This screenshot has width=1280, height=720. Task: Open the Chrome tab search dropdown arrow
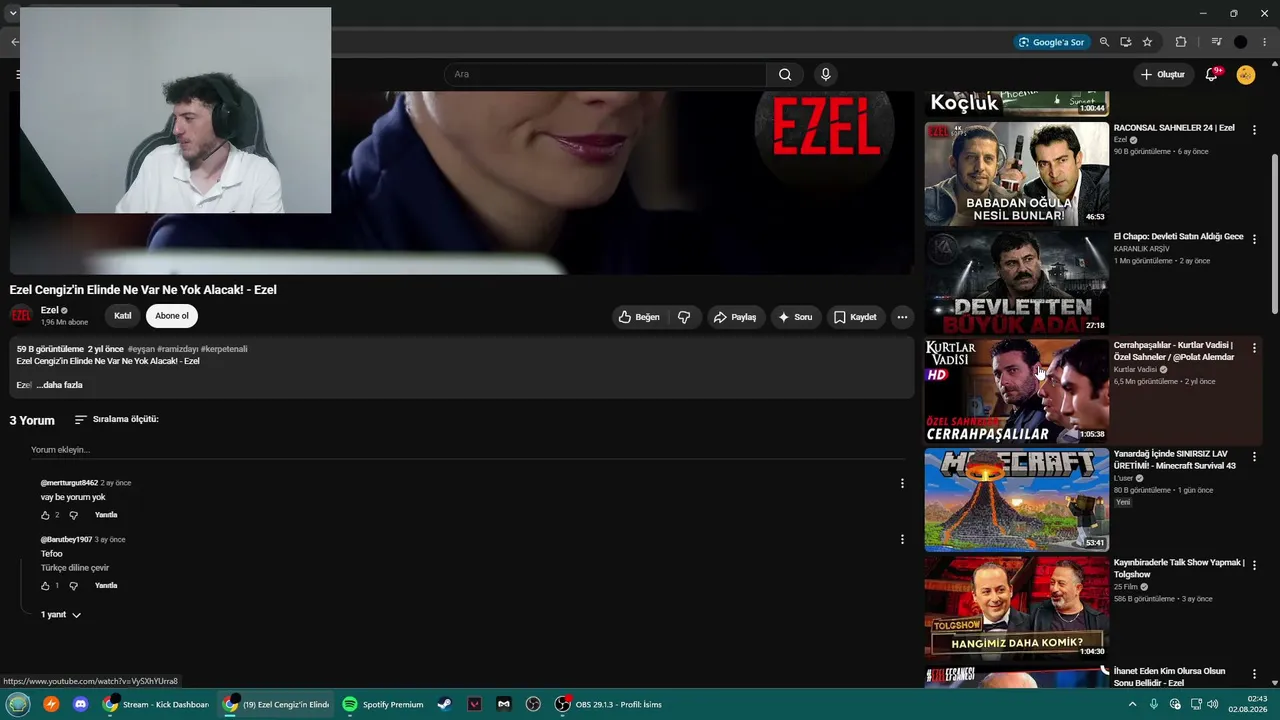point(13,13)
